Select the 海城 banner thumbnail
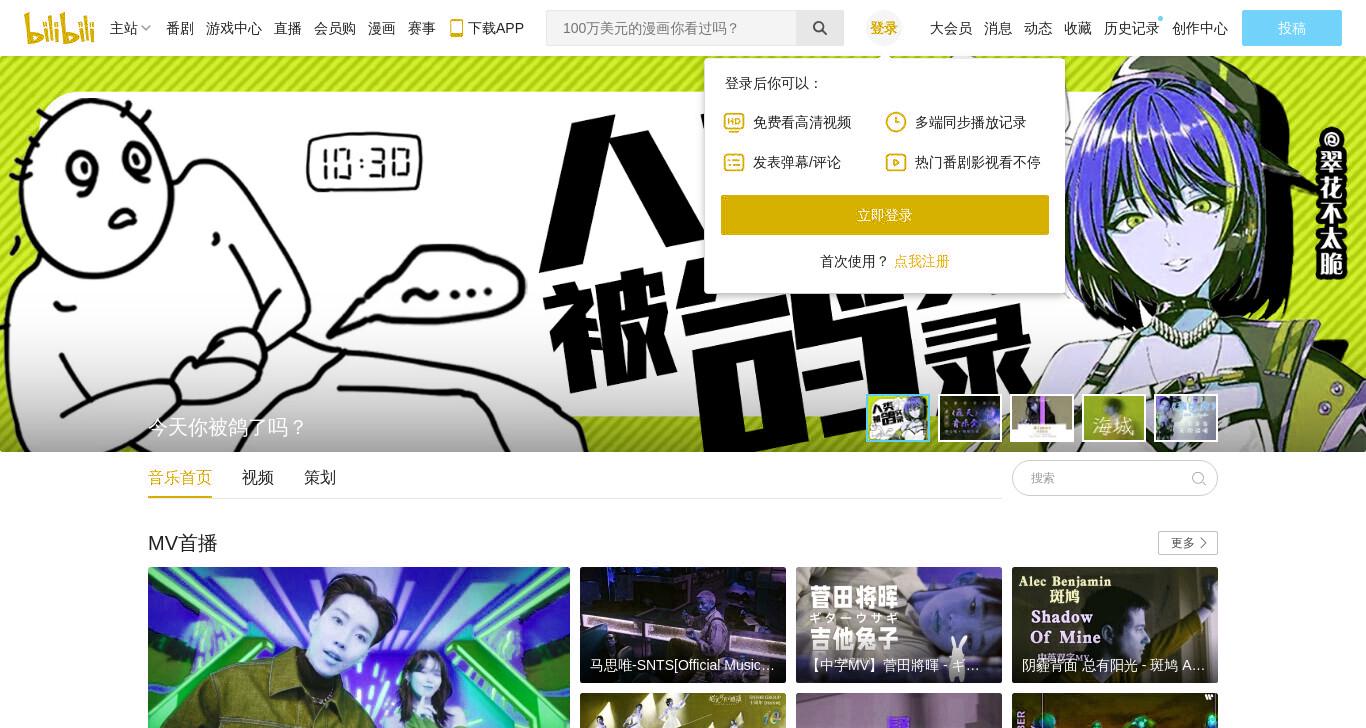1366x728 pixels. [x=1114, y=418]
